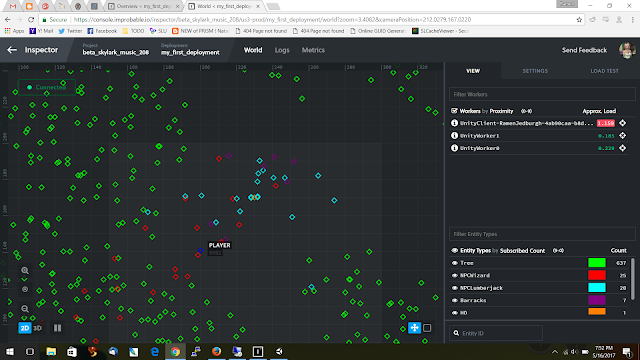Toggle the Workers by Proximity checkbox
Image resolution: width=640 pixels, height=360 pixels.
click(x=454, y=111)
